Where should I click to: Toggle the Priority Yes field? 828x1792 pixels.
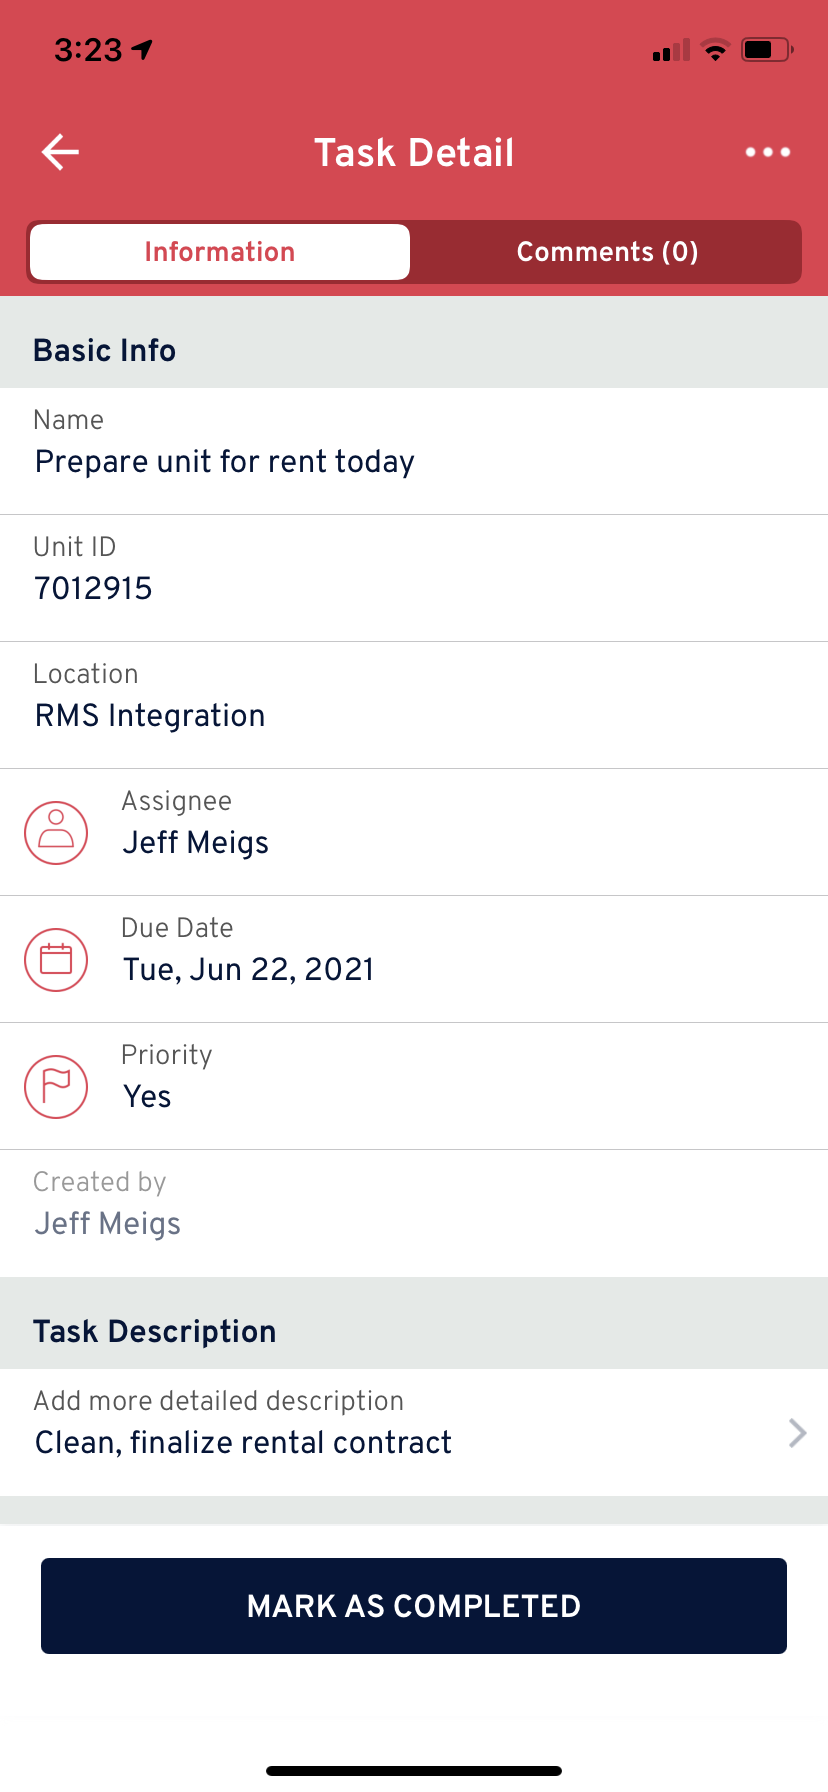point(414,1086)
